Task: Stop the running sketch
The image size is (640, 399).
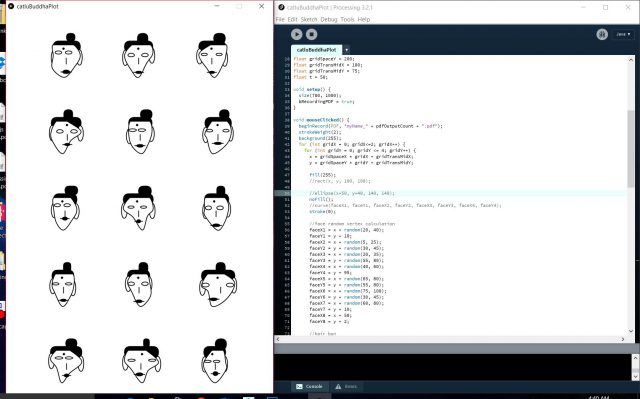Action: coord(311,34)
